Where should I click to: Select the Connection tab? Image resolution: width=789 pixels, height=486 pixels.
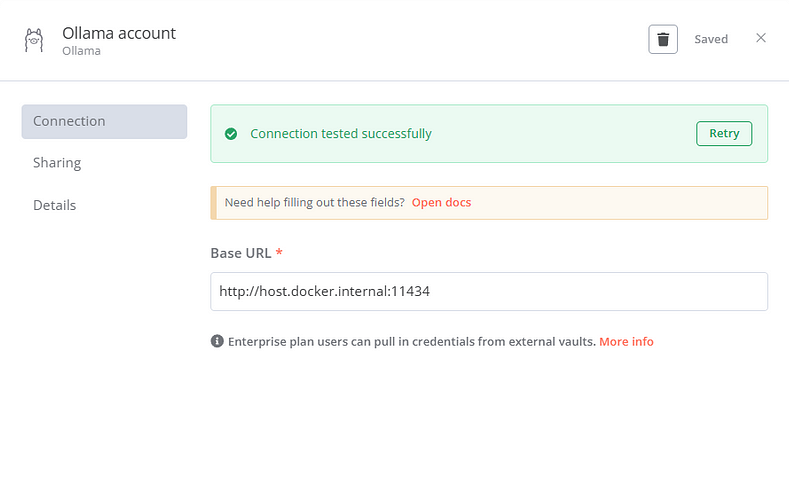tap(104, 121)
